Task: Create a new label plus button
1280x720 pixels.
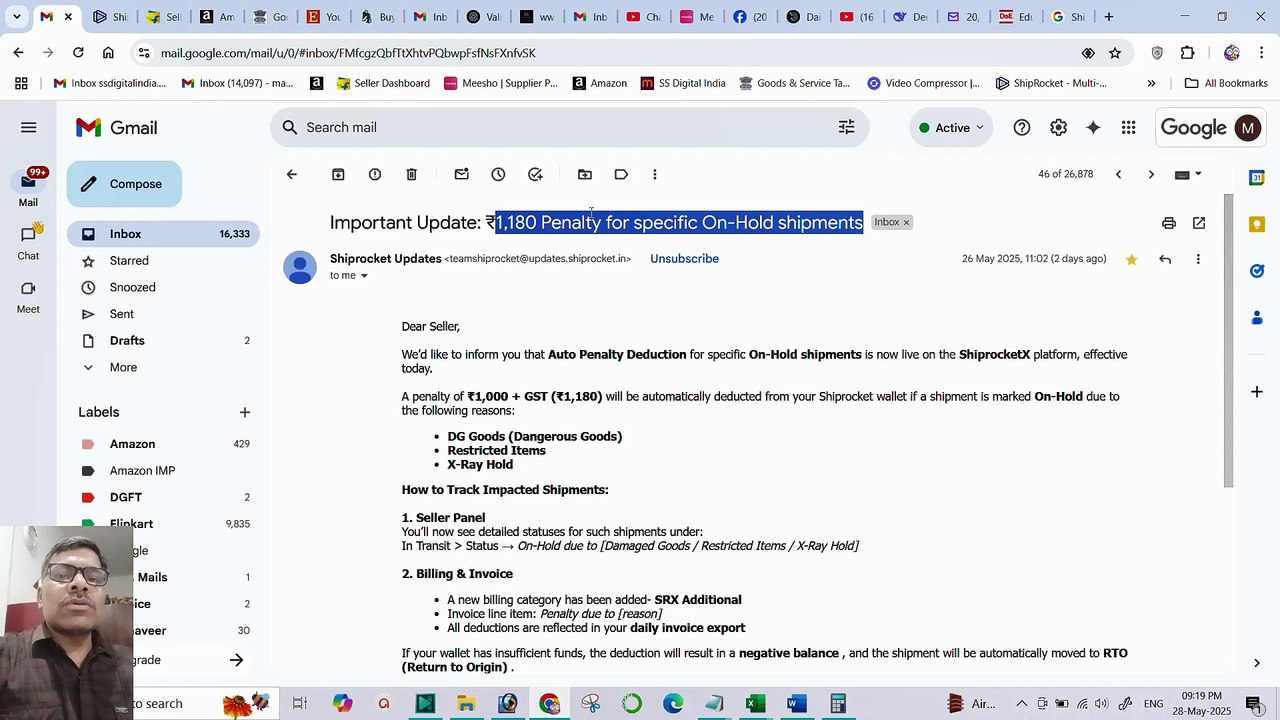Action: pyautogui.click(x=245, y=412)
